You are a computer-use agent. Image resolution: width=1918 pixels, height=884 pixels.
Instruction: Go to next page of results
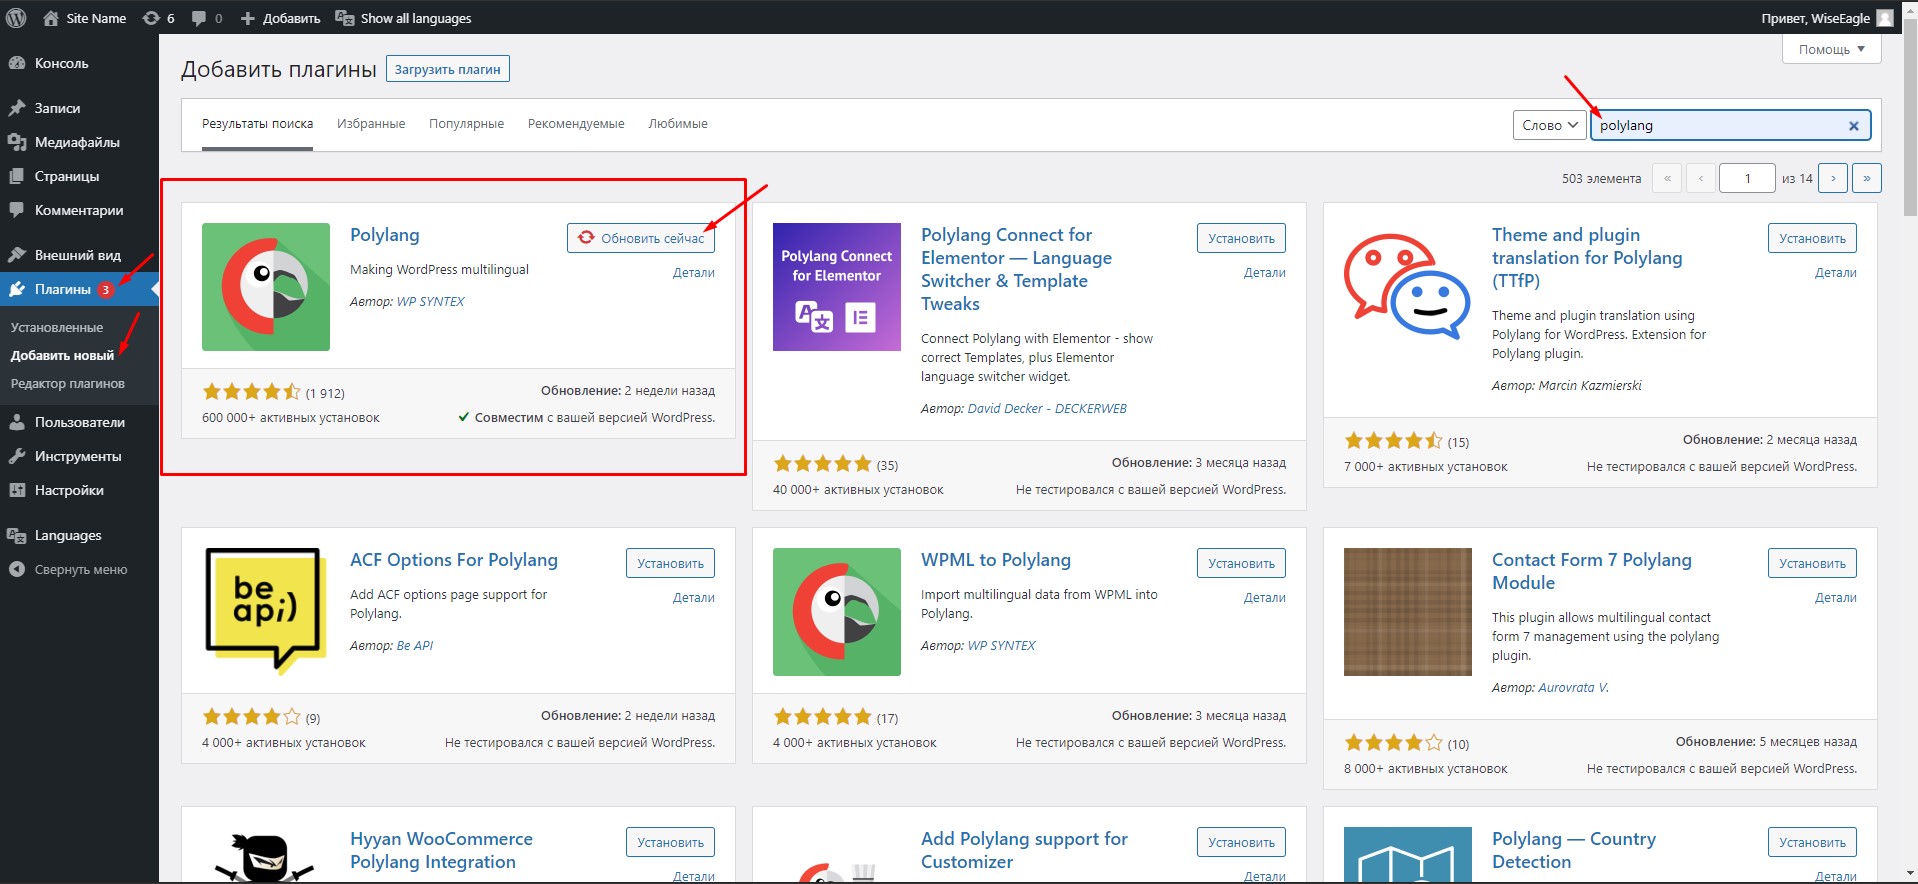pos(1833,178)
